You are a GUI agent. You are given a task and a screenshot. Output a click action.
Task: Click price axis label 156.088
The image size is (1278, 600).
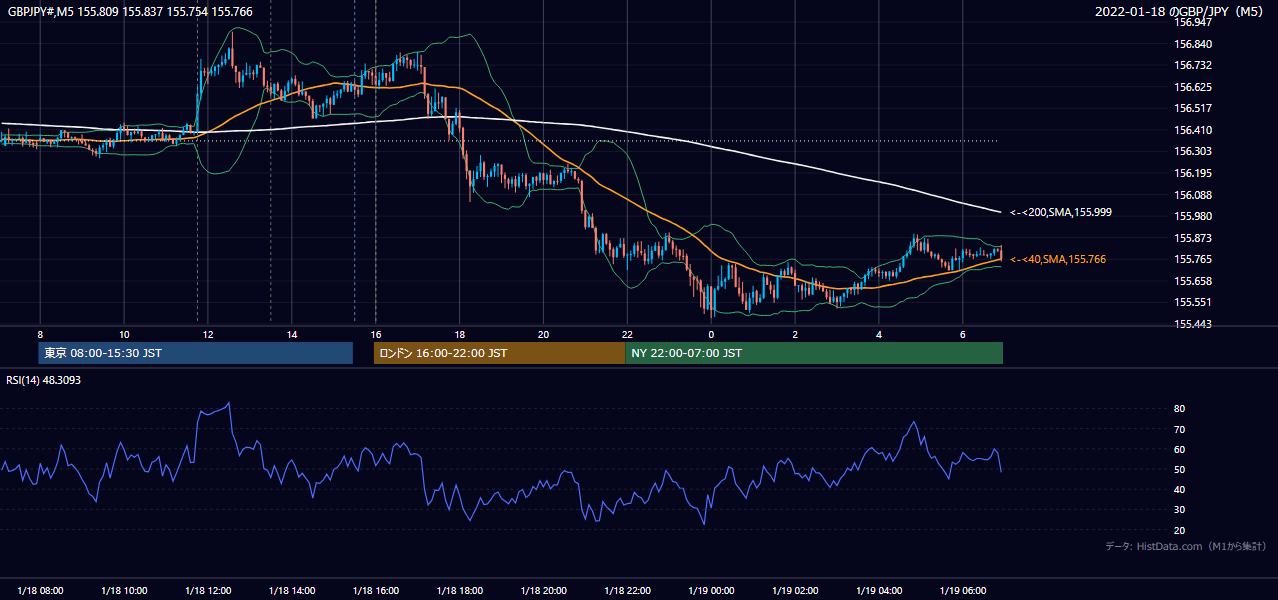point(1192,195)
